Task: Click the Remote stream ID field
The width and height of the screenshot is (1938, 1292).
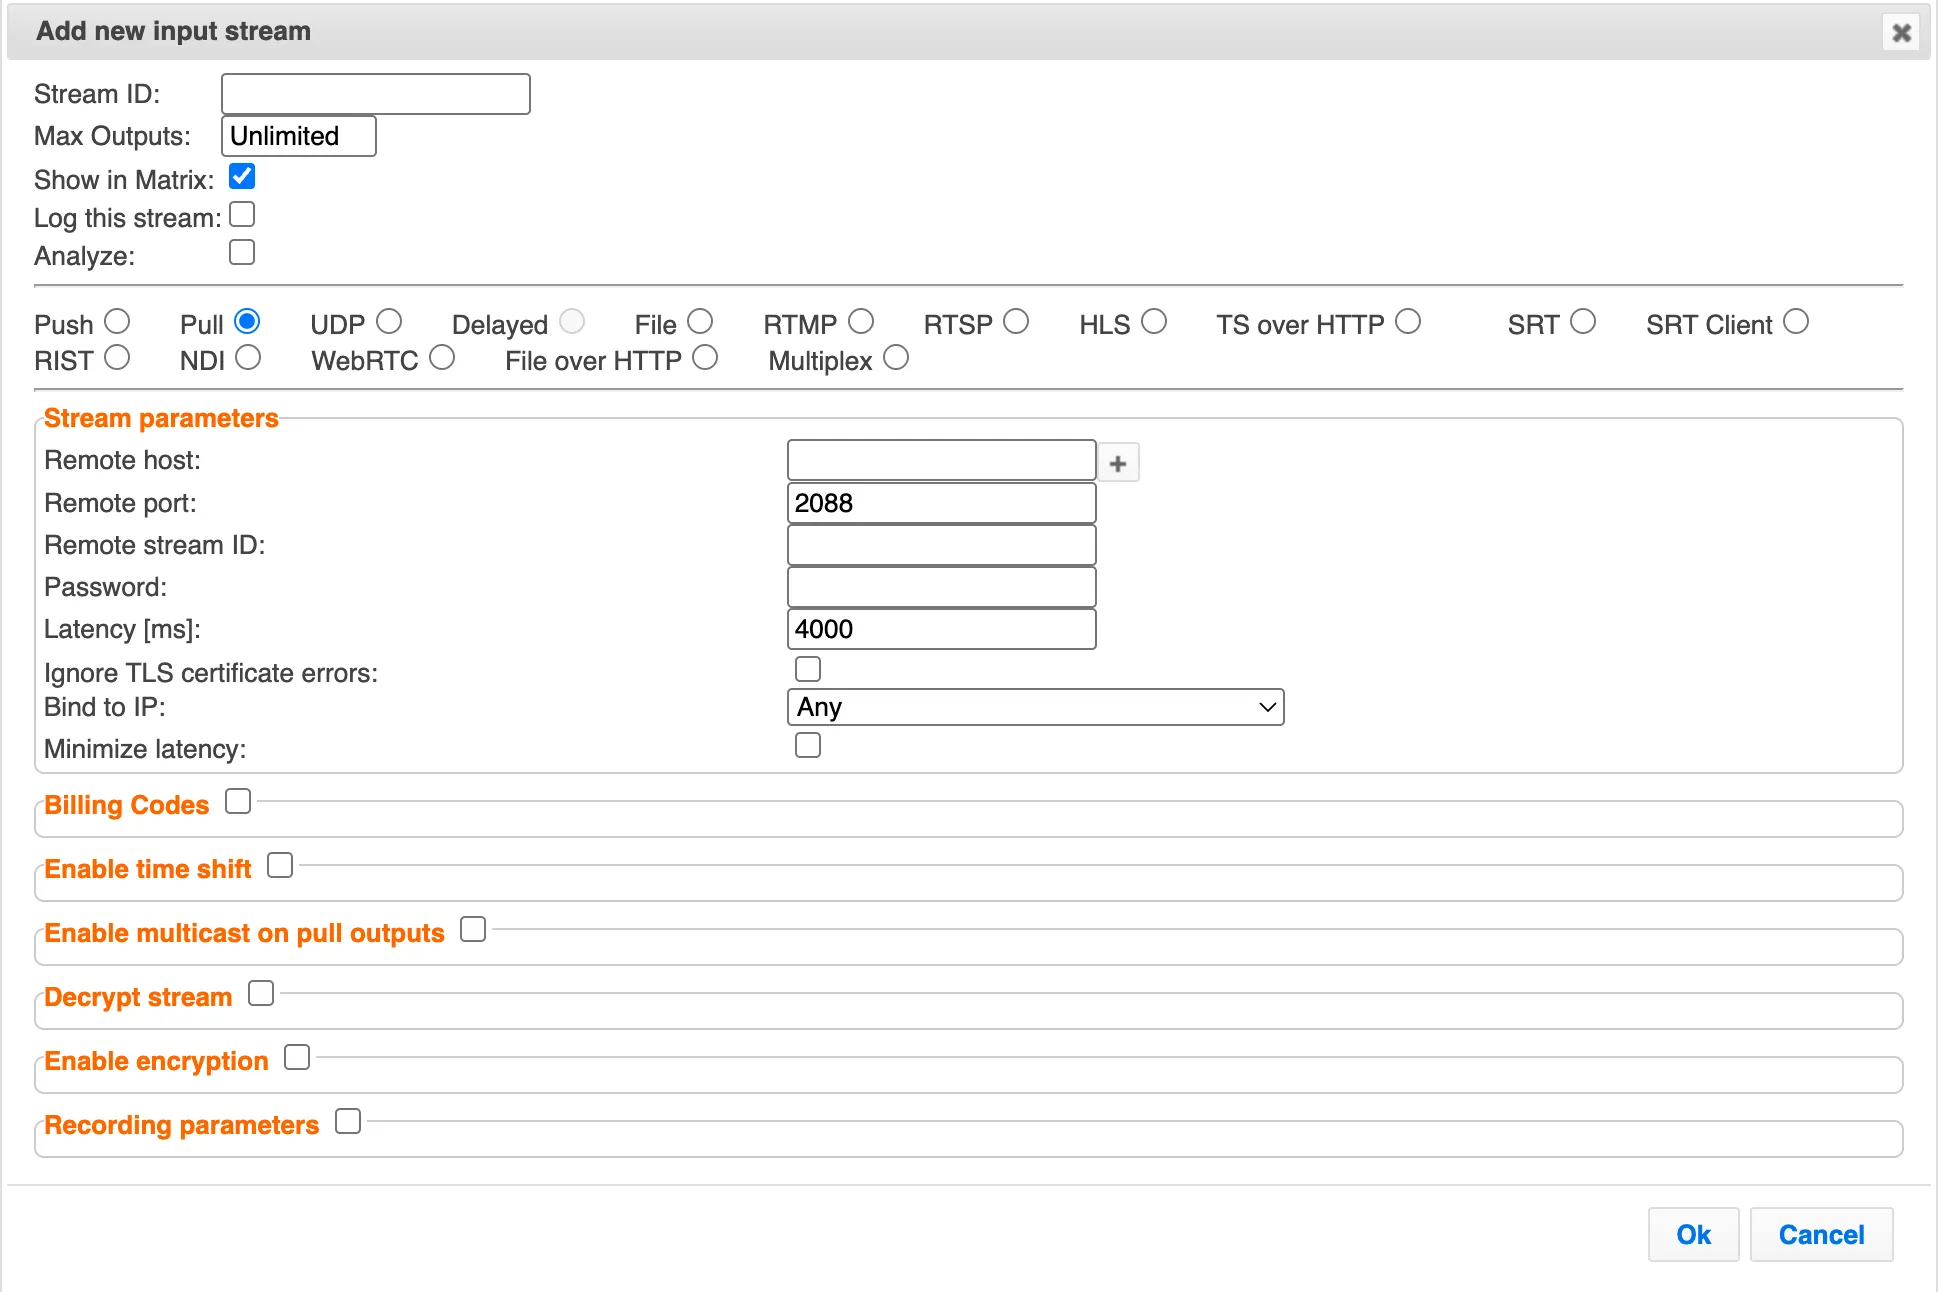Action: (x=942, y=545)
